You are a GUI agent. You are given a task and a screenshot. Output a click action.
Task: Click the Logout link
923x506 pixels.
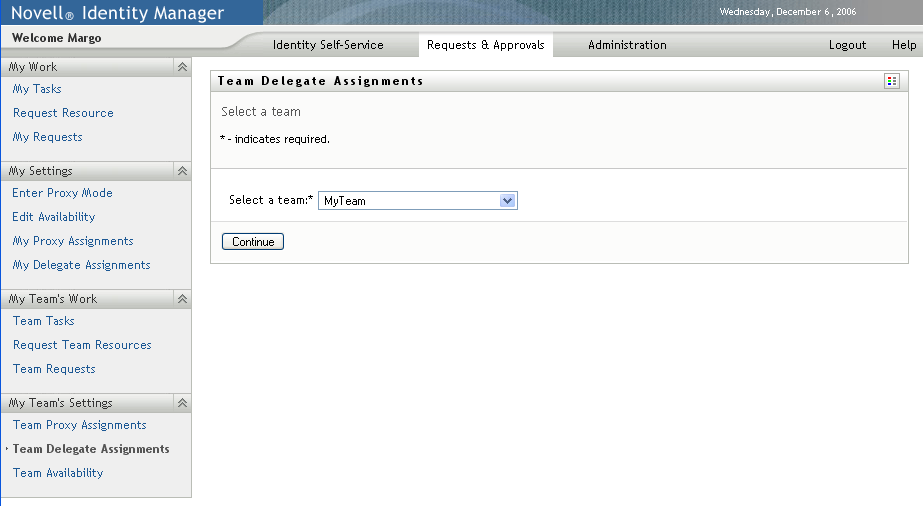pyautogui.click(x=847, y=45)
